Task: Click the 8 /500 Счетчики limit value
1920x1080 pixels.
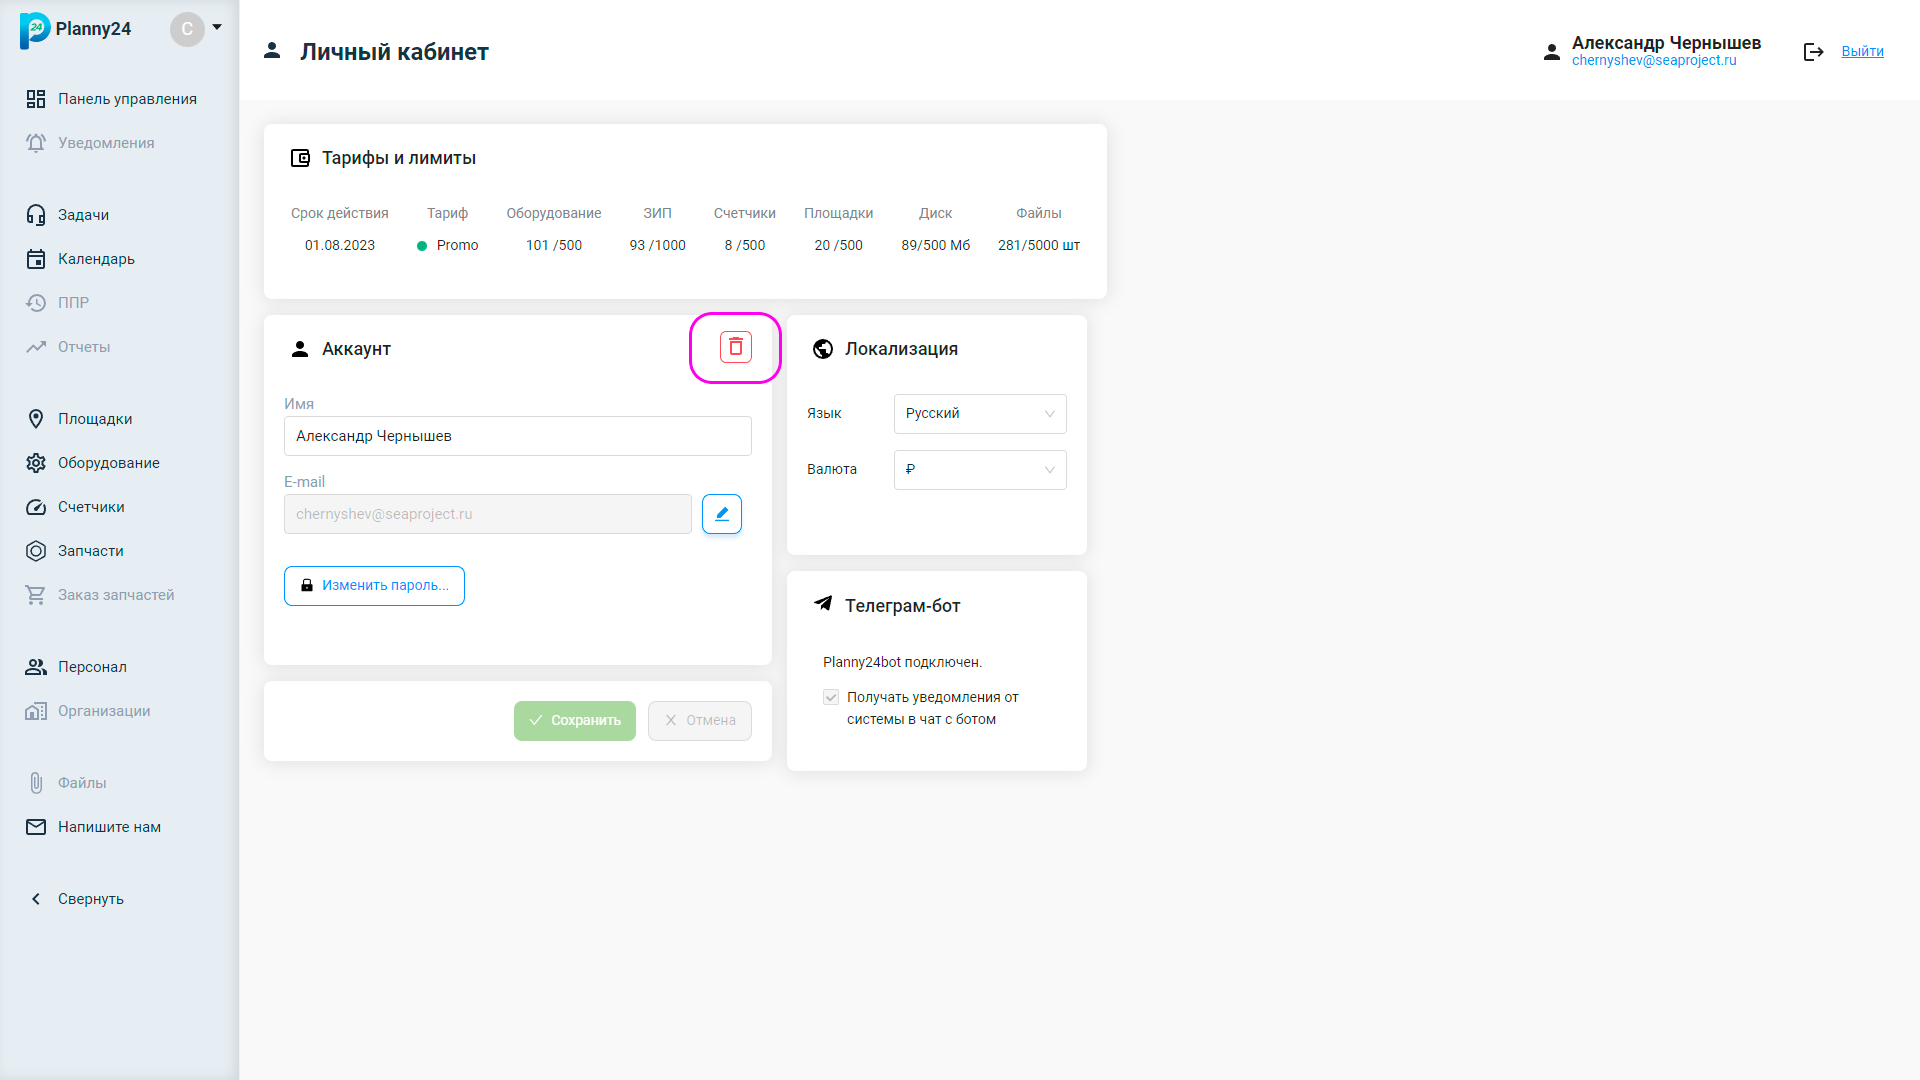Action: (x=745, y=245)
